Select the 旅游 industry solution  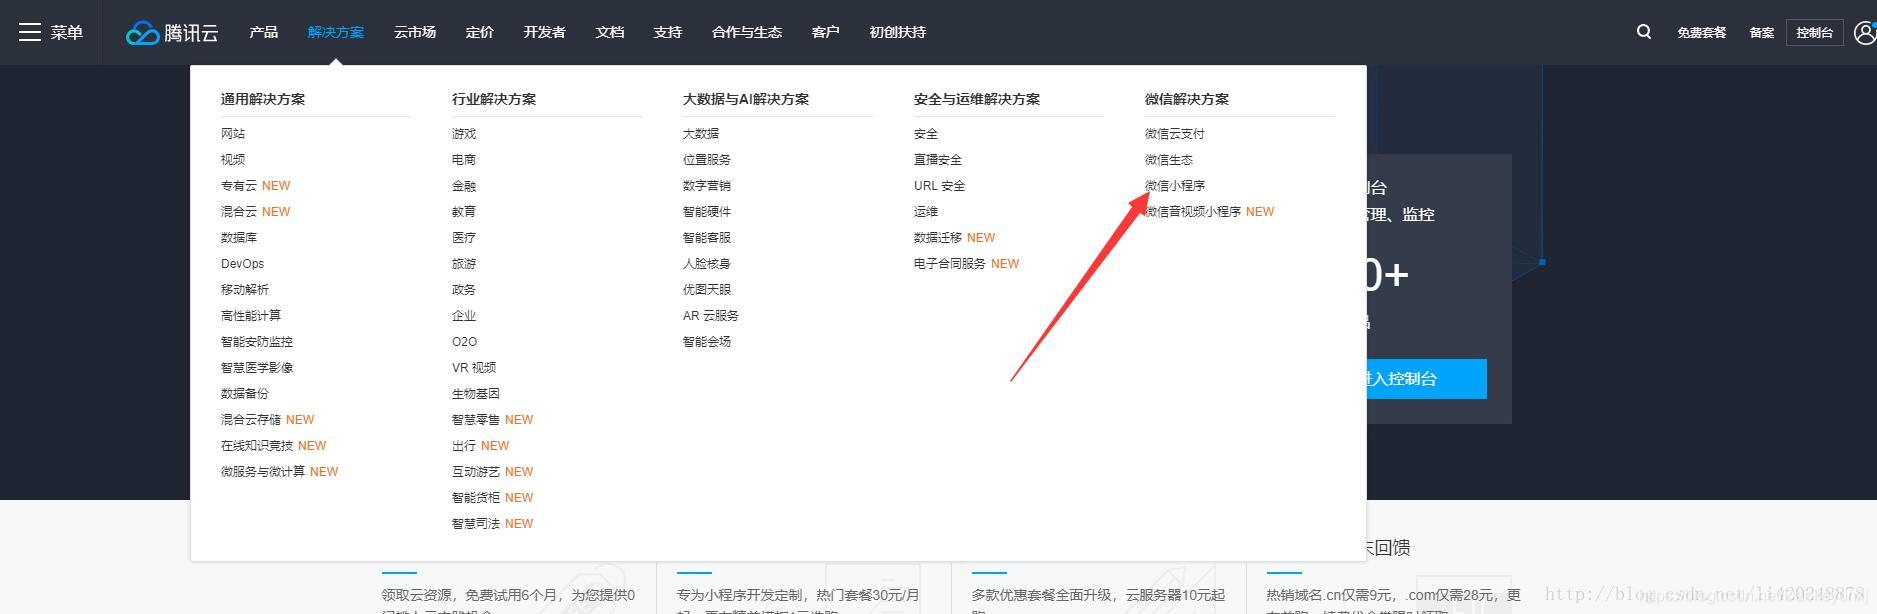[464, 264]
